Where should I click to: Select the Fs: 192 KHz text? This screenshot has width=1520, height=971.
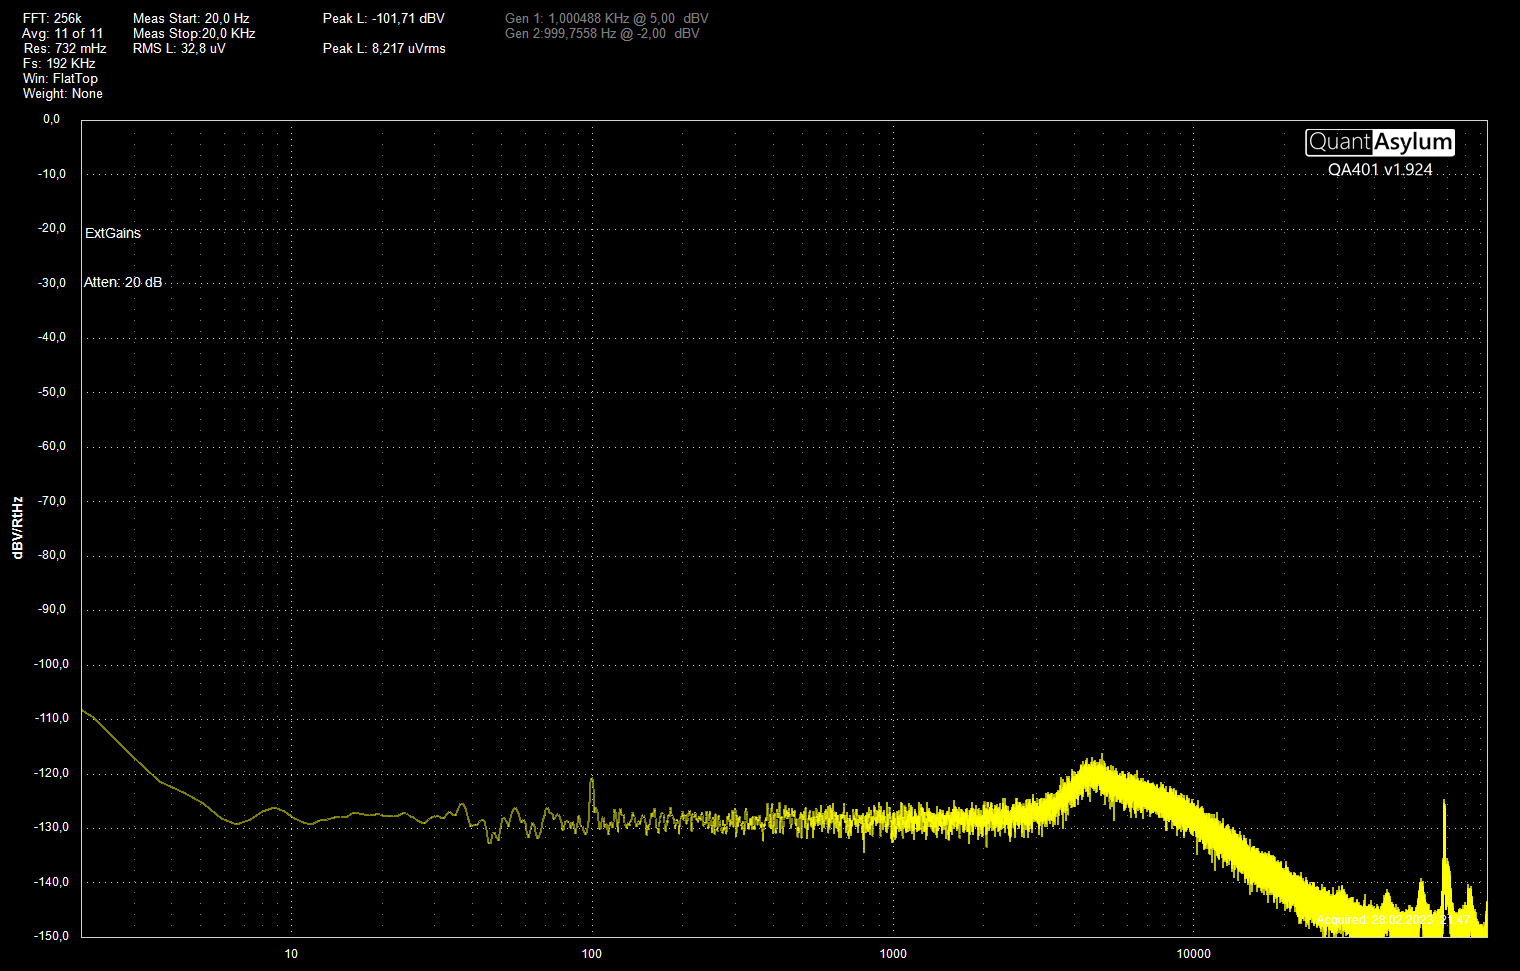tap(59, 63)
